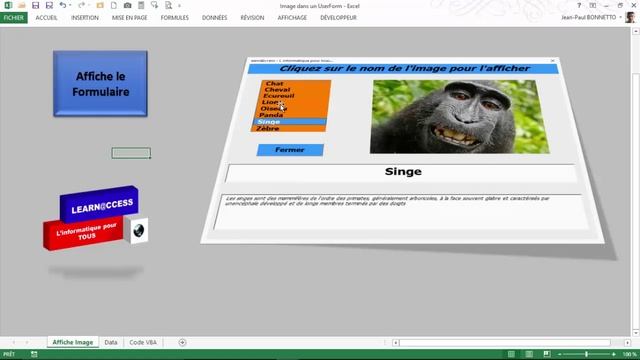
Task: Open the FORMULES ribbon tab
Action: pos(175,18)
